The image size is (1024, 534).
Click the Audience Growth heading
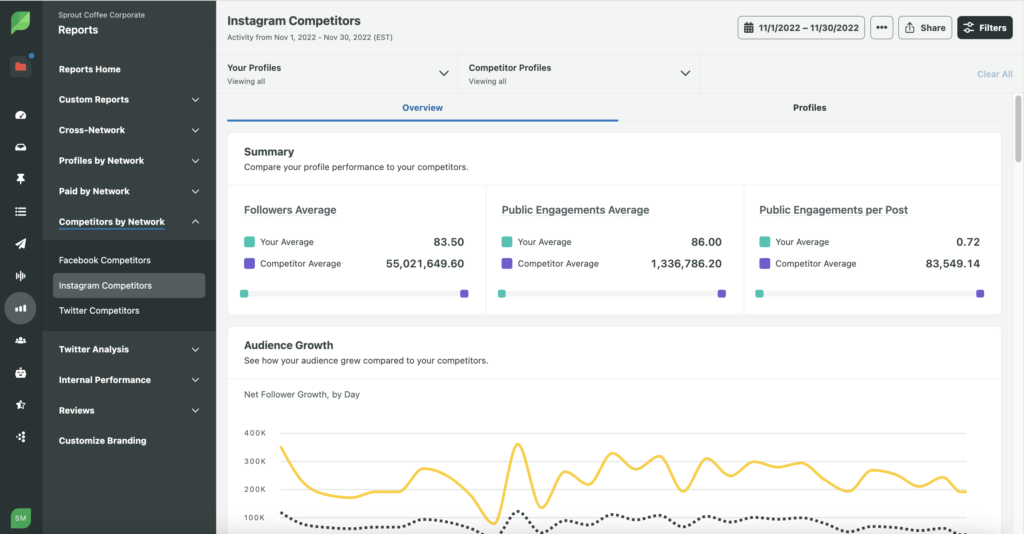(289, 345)
